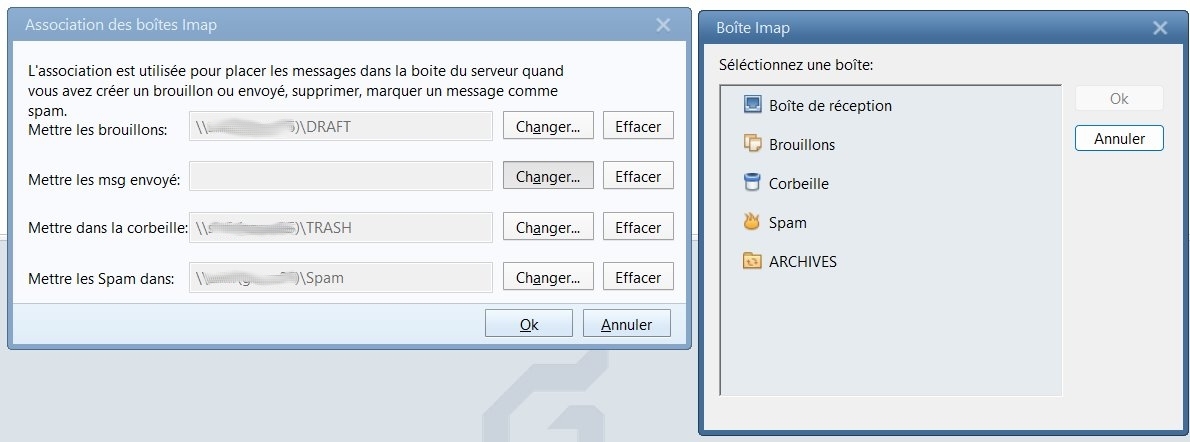Erase the sent messages association
The image size is (1190, 442).
point(638,177)
